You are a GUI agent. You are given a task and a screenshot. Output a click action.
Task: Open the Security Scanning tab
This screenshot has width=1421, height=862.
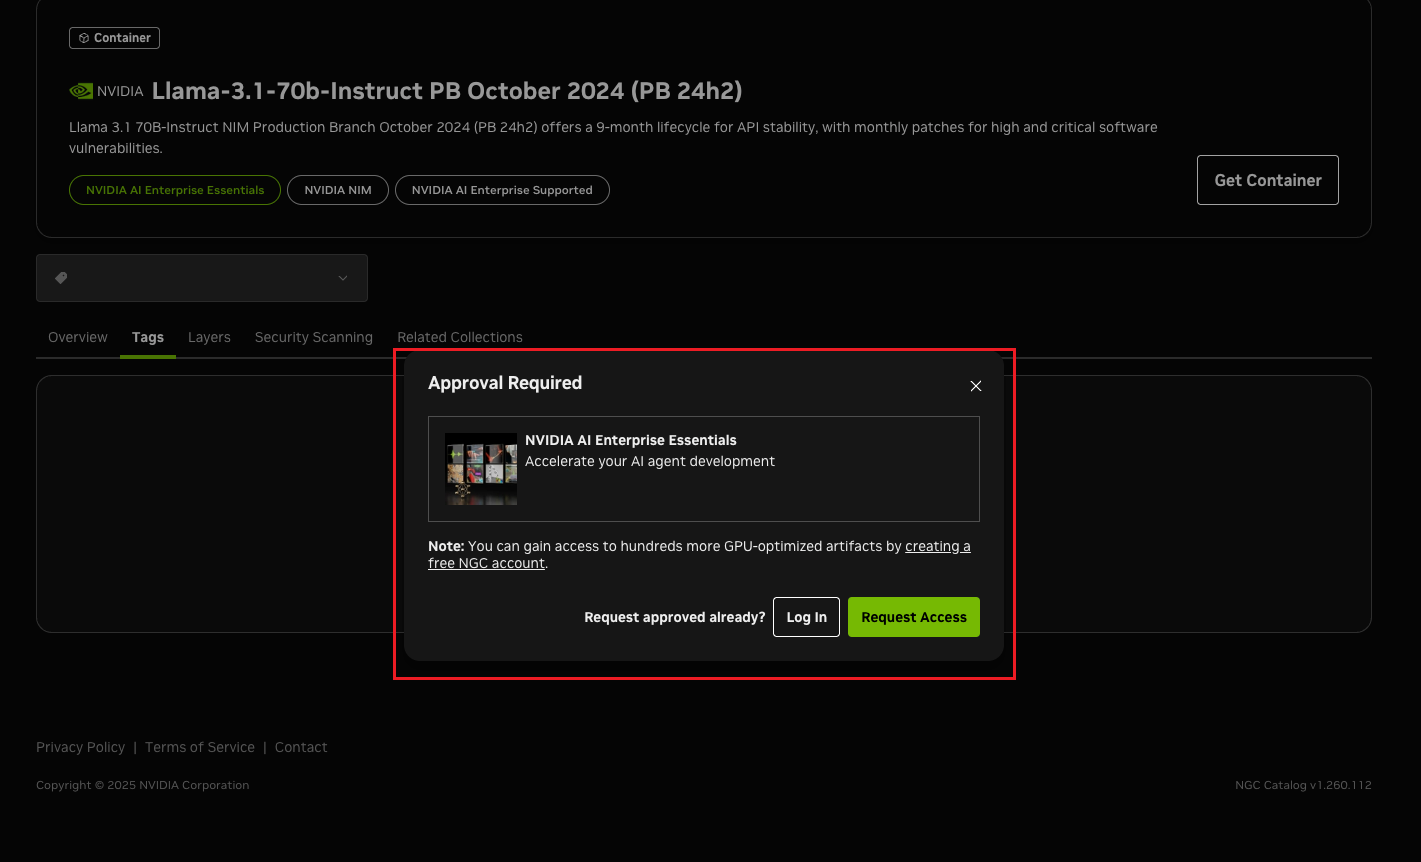coord(314,337)
